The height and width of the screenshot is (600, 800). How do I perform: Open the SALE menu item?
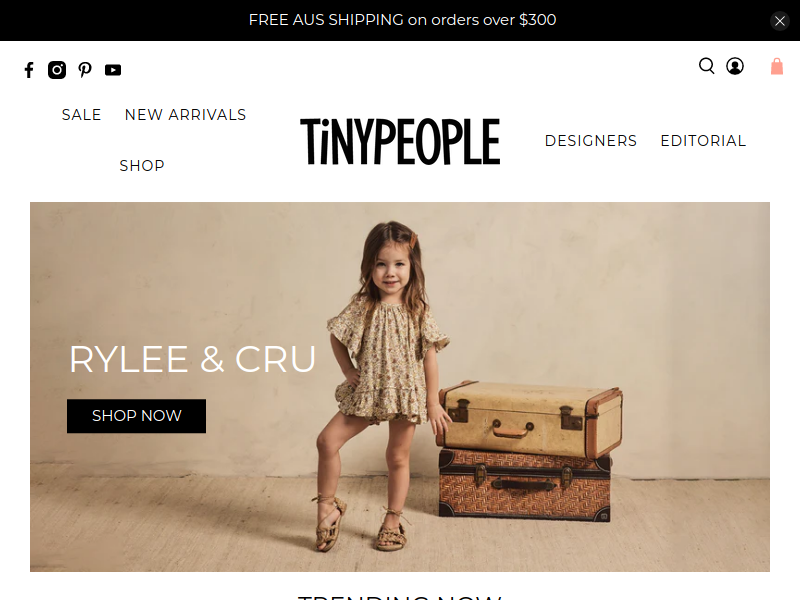pos(82,115)
